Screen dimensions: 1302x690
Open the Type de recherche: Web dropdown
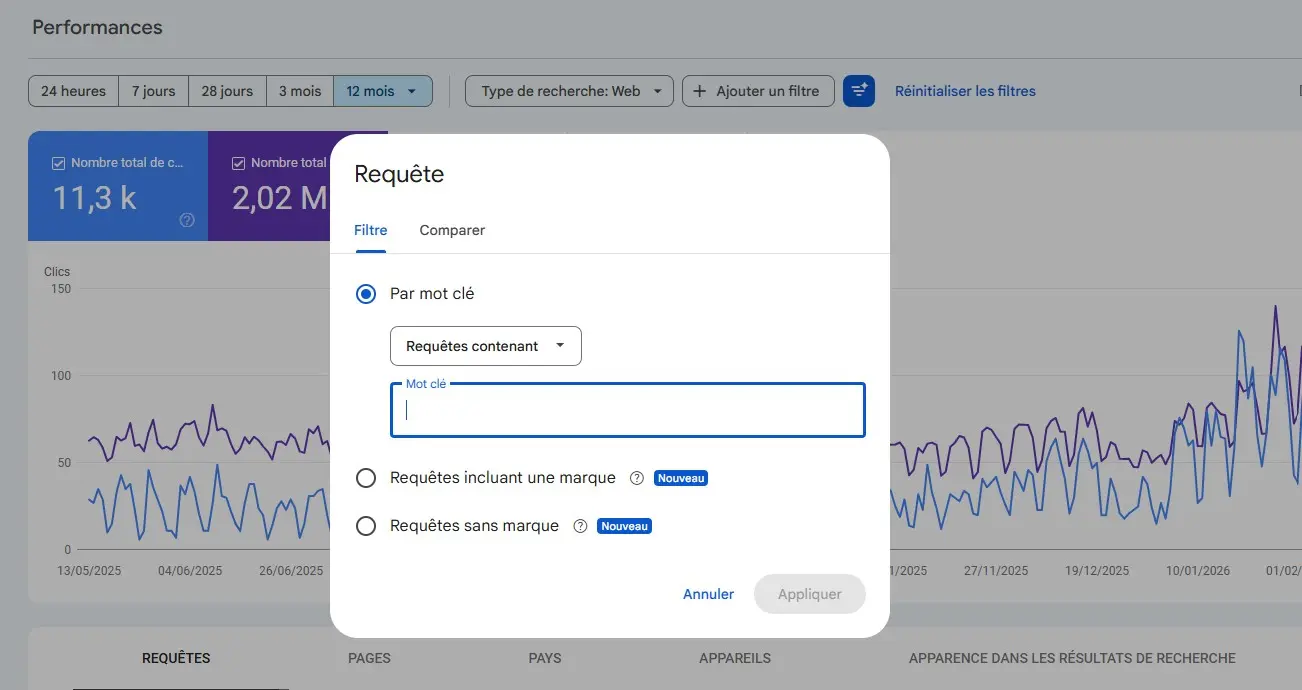click(x=568, y=91)
